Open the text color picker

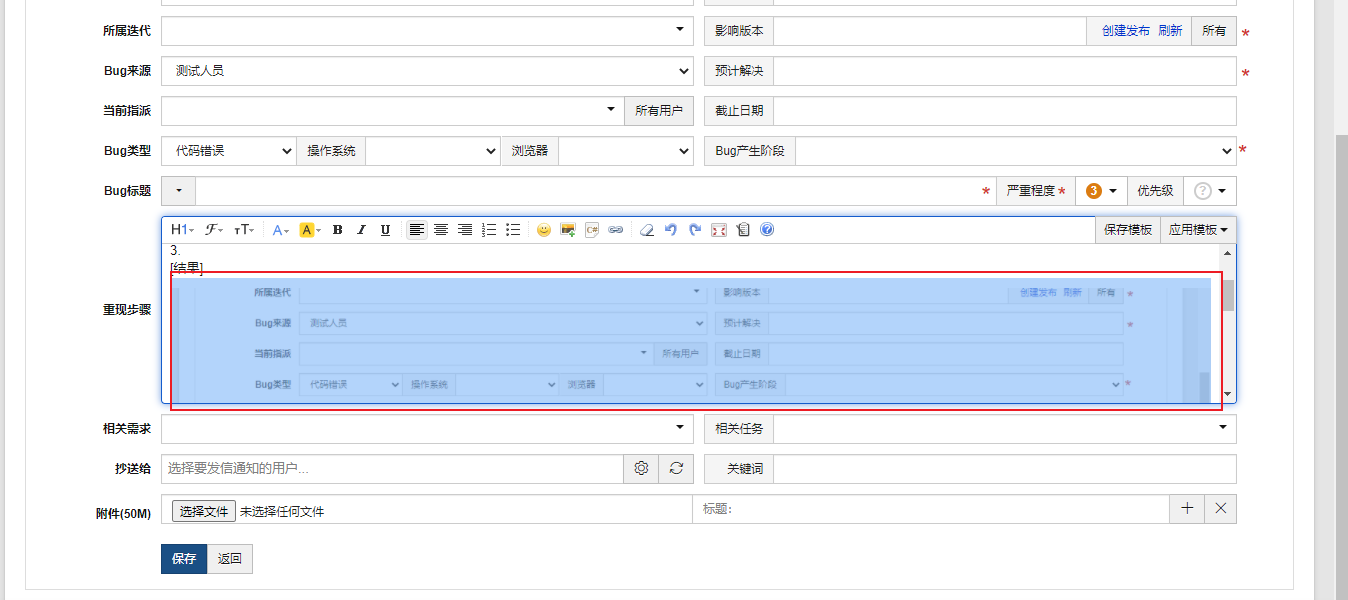281,230
